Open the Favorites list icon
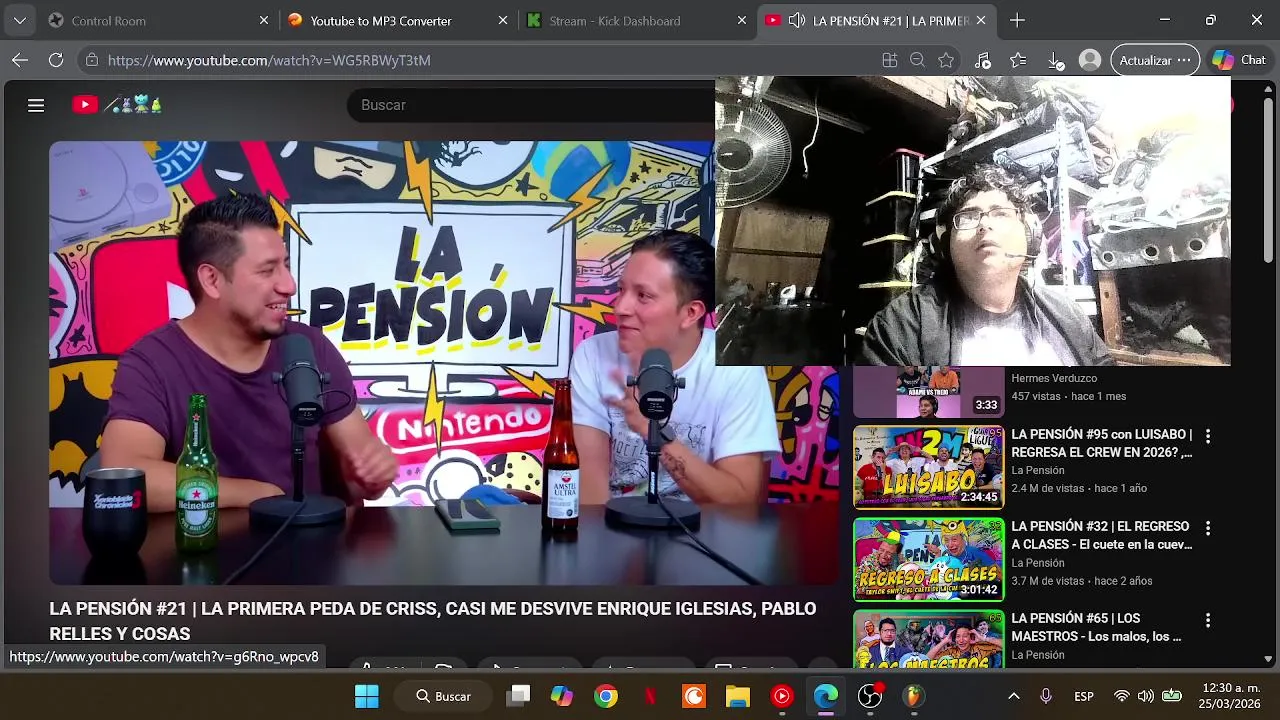The width and height of the screenshot is (1280, 720). coord(1018,60)
